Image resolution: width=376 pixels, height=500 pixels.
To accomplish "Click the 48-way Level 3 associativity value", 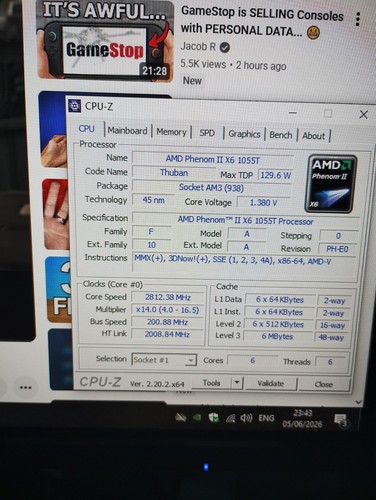I will coord(331,337).
